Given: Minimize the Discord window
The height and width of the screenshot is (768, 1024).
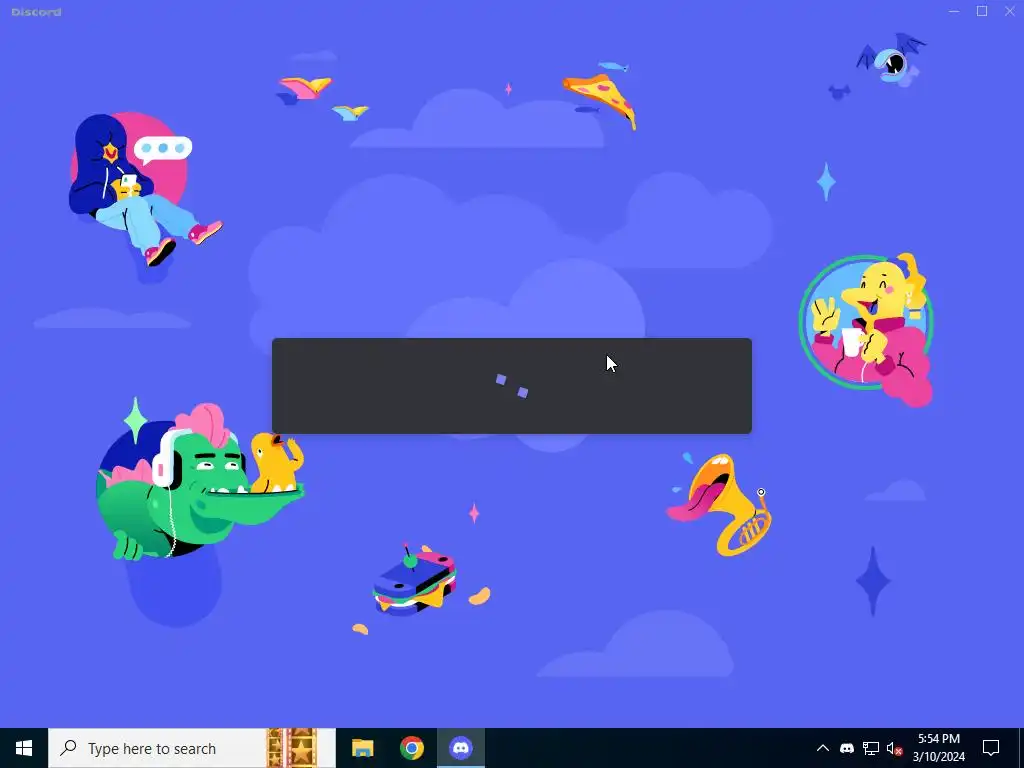Looking at the screenshot, I should click(954, 11).
